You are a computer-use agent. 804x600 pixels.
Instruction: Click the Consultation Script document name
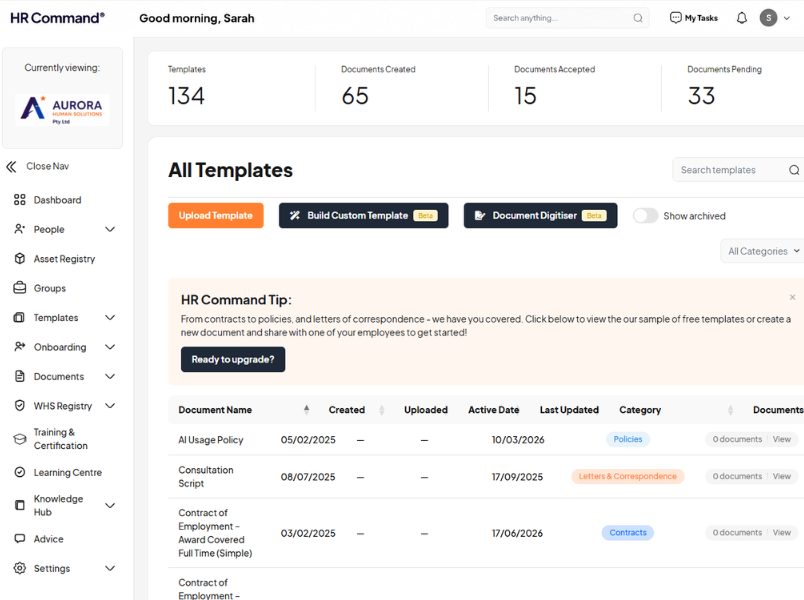(x=206, y=476)
